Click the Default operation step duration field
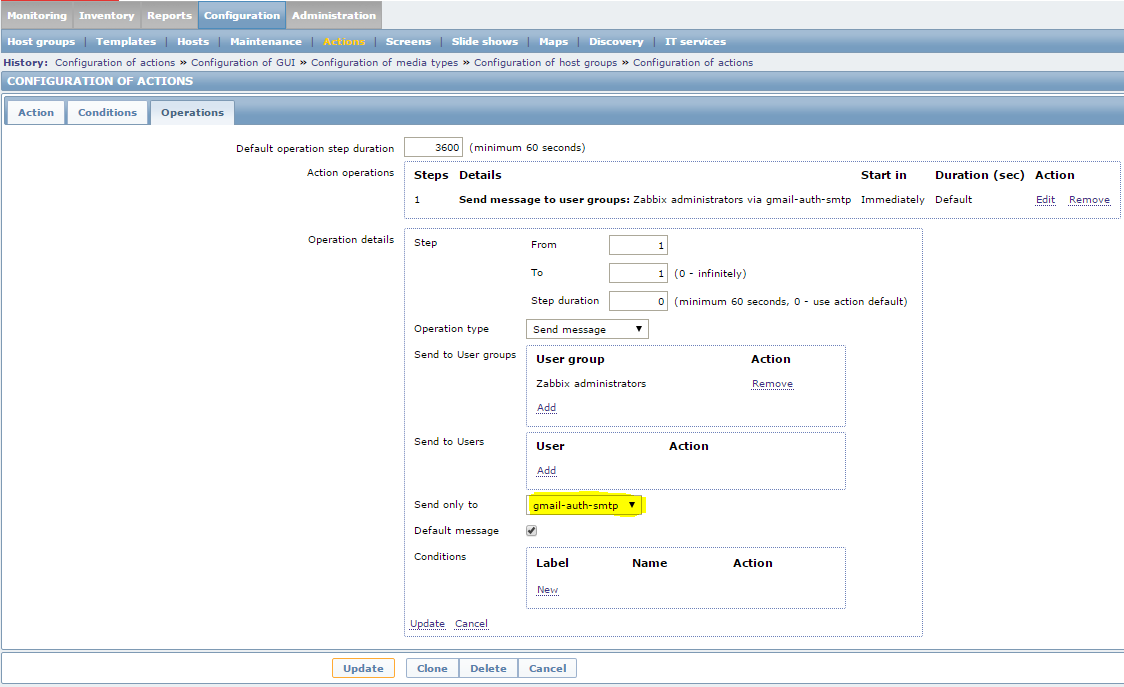This screenshot has height=687, width=1124. 433,146
